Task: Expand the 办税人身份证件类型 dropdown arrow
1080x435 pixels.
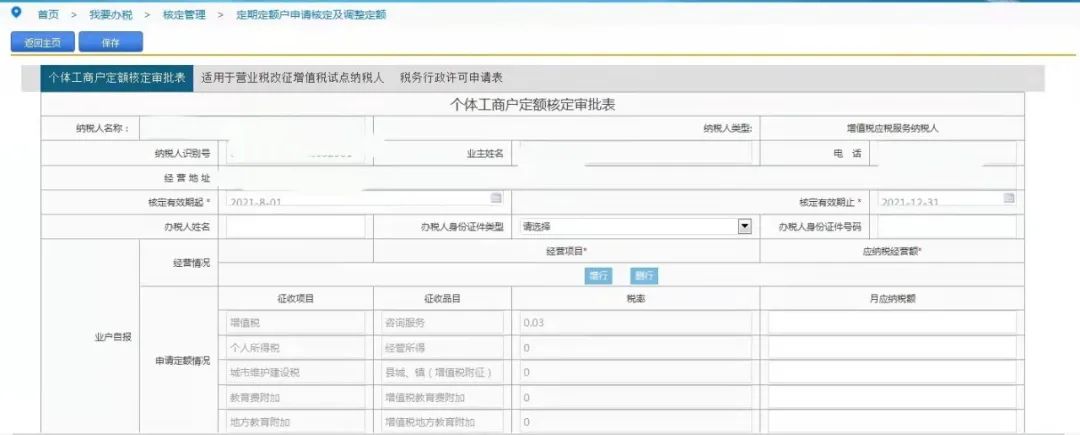Action: [x=744, y=226]
